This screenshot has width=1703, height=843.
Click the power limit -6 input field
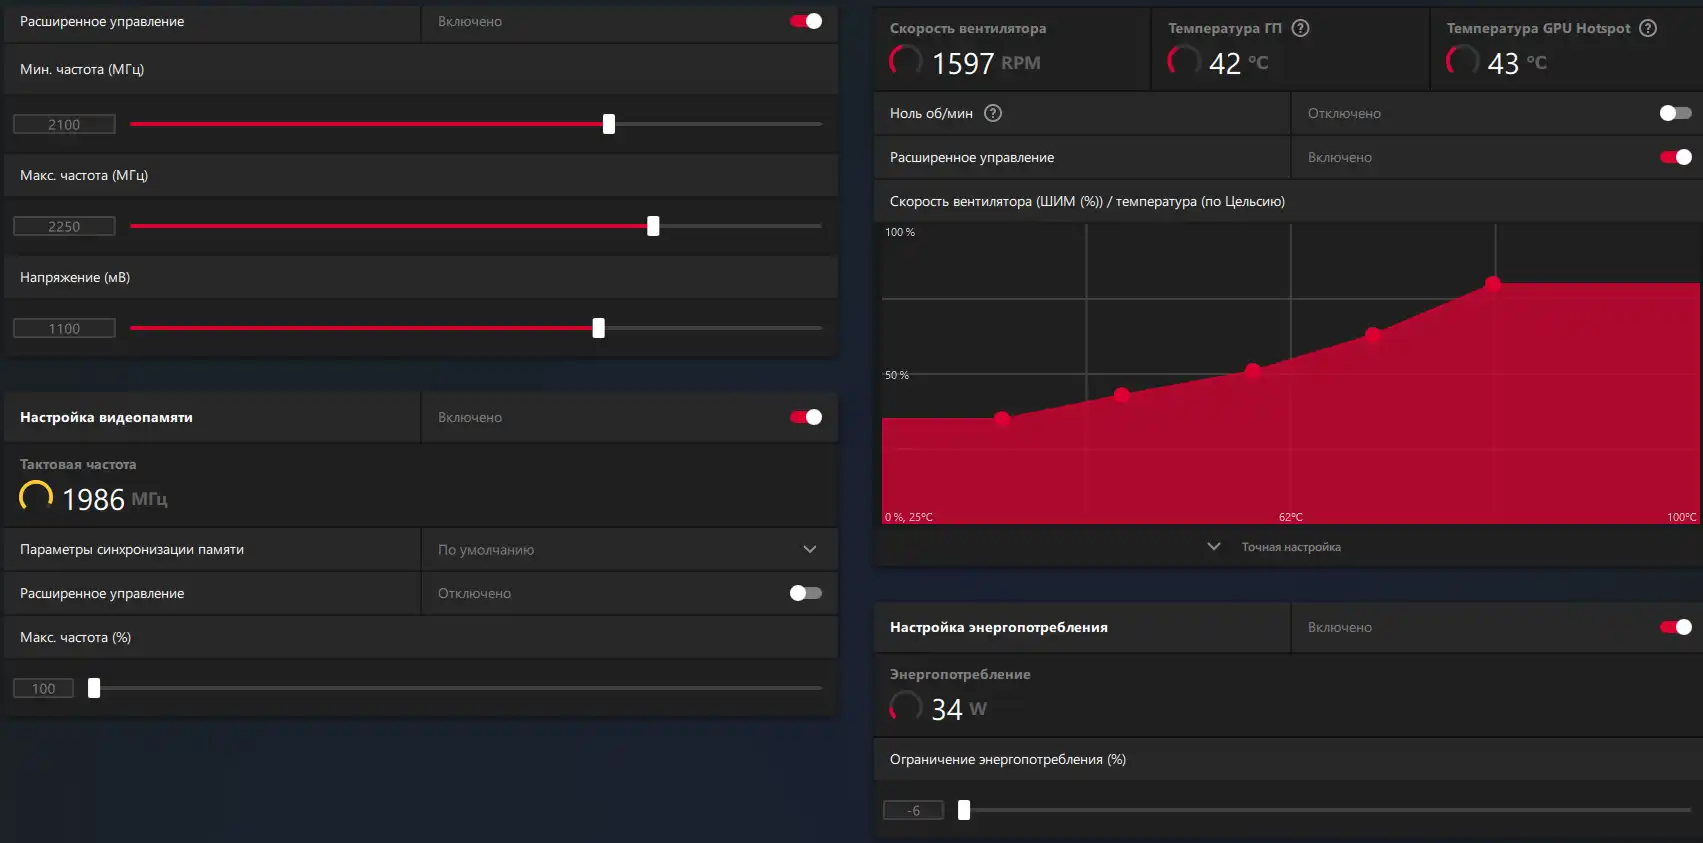tap(913, 810)
